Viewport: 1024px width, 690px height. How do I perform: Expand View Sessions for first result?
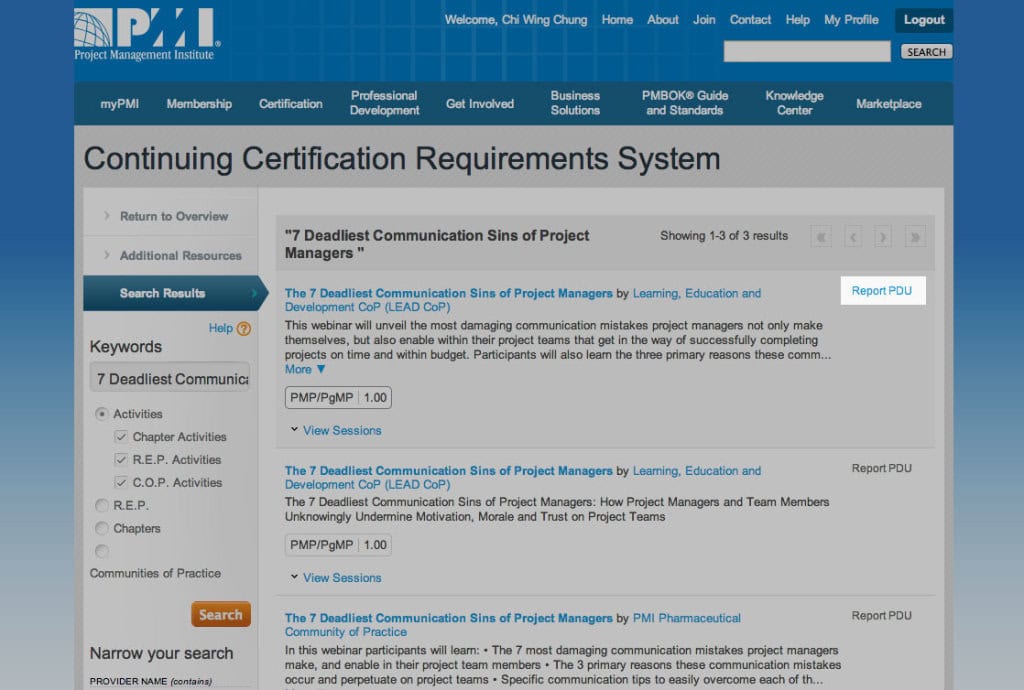(336, 430)
